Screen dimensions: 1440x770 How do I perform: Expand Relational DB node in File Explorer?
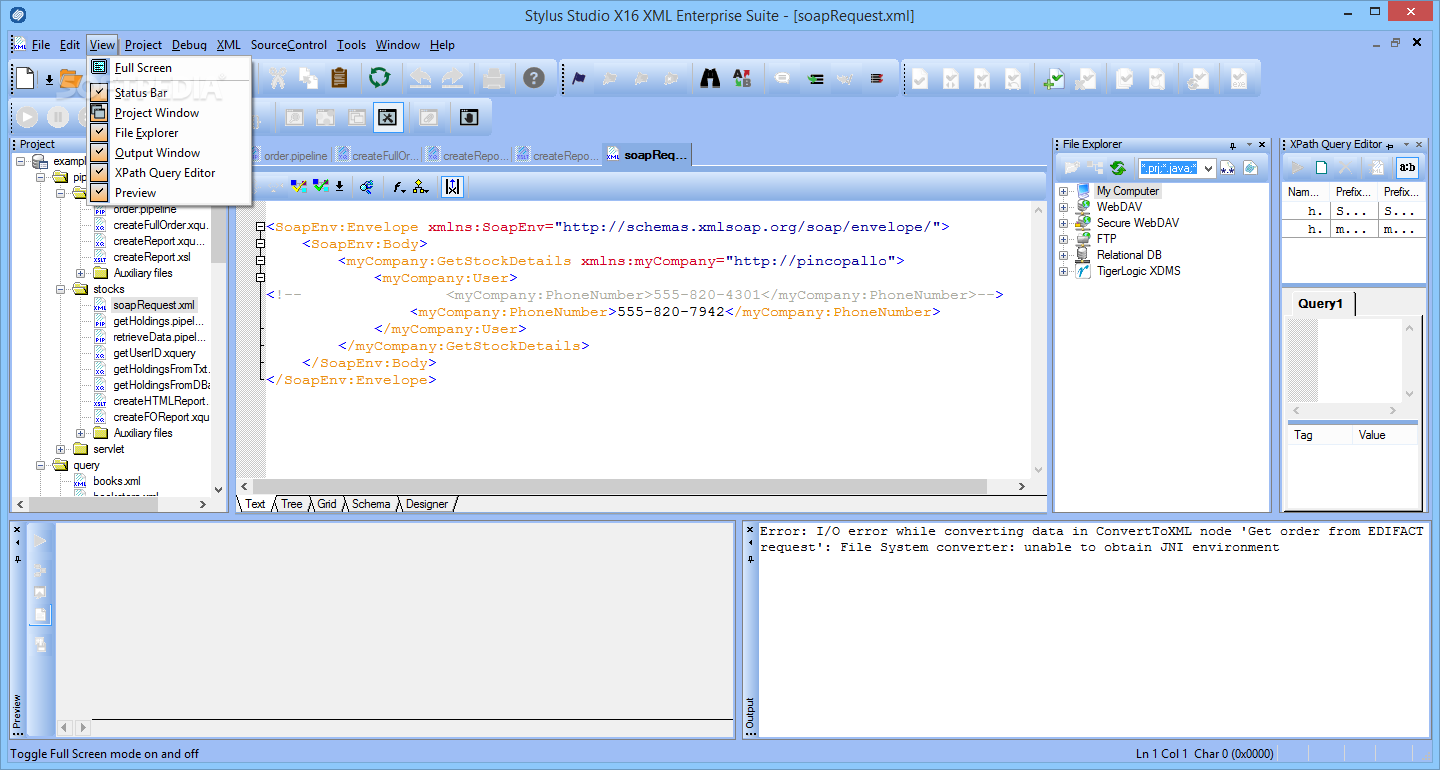(1064, 255)
